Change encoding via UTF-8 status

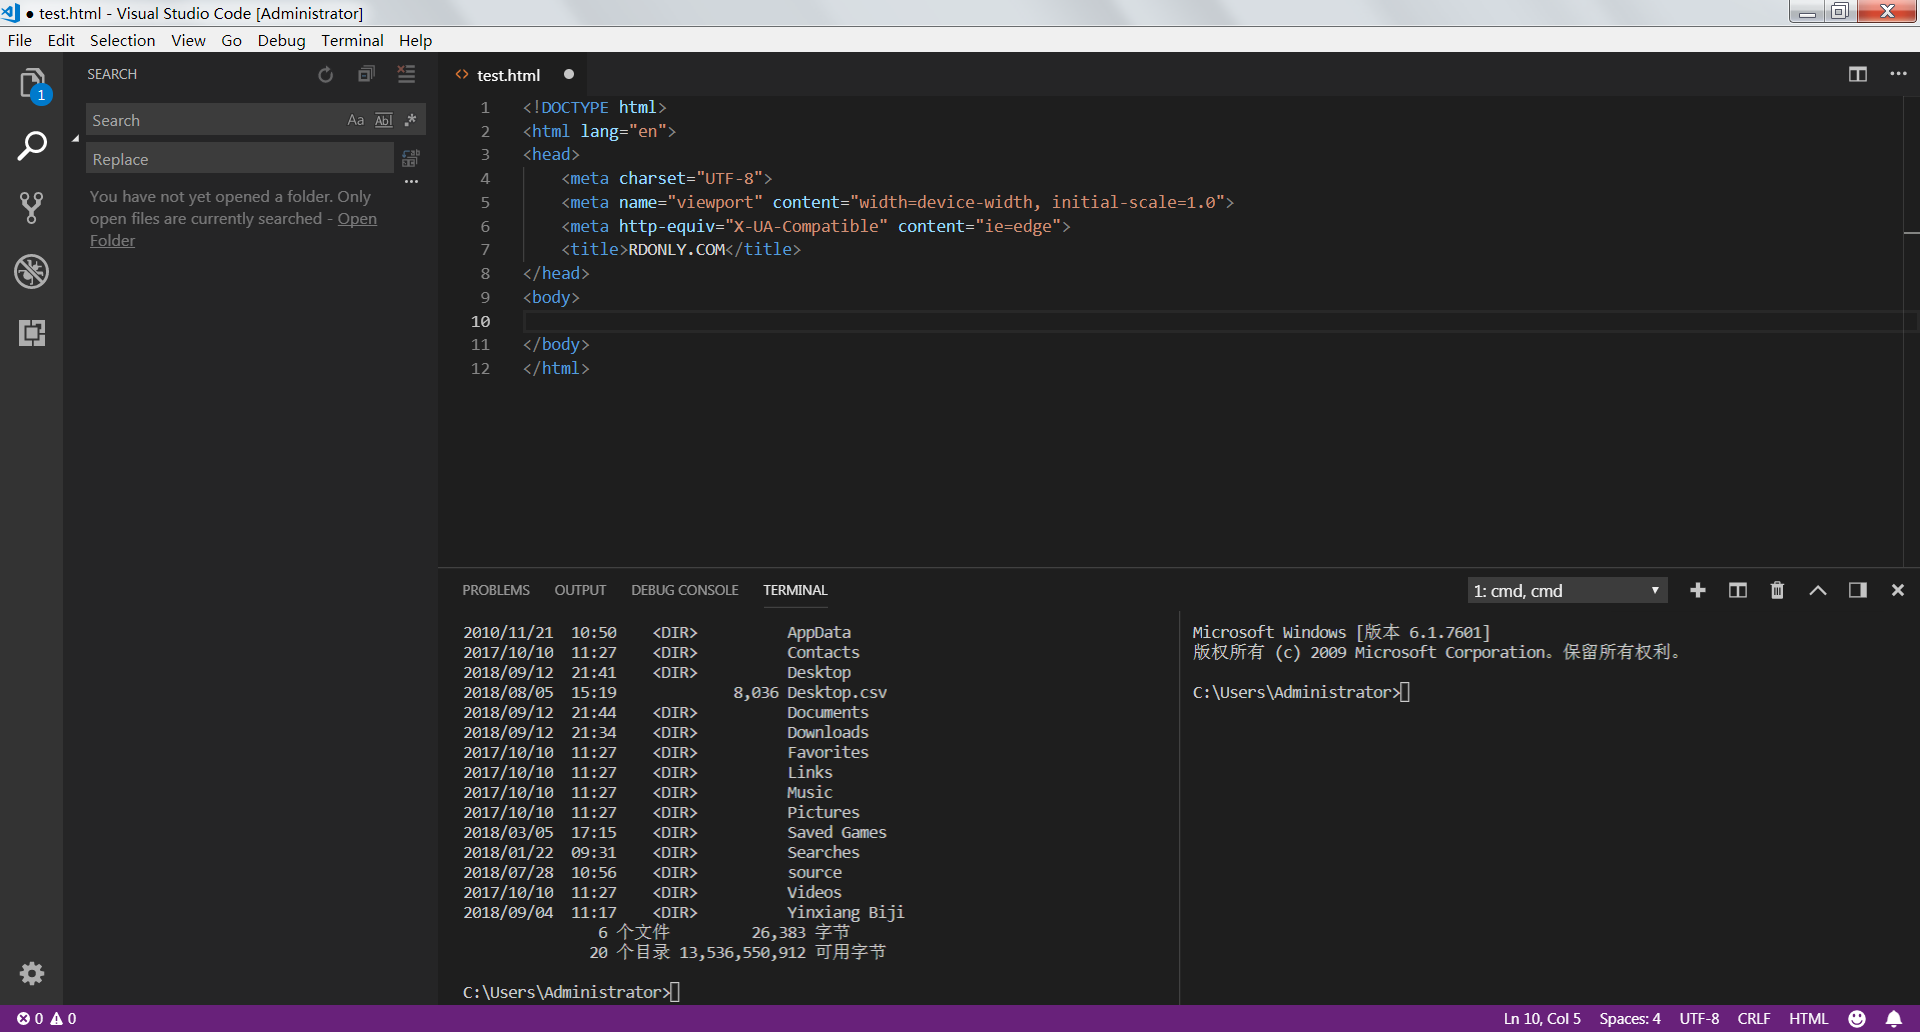coord(1699,1019)
